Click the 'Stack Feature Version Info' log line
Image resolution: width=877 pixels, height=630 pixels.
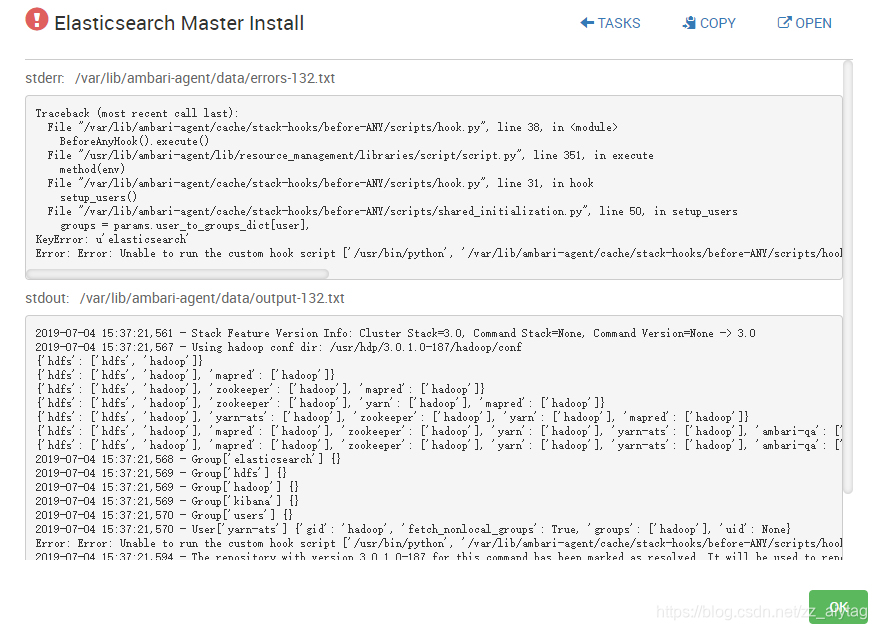tap(395, 333)
